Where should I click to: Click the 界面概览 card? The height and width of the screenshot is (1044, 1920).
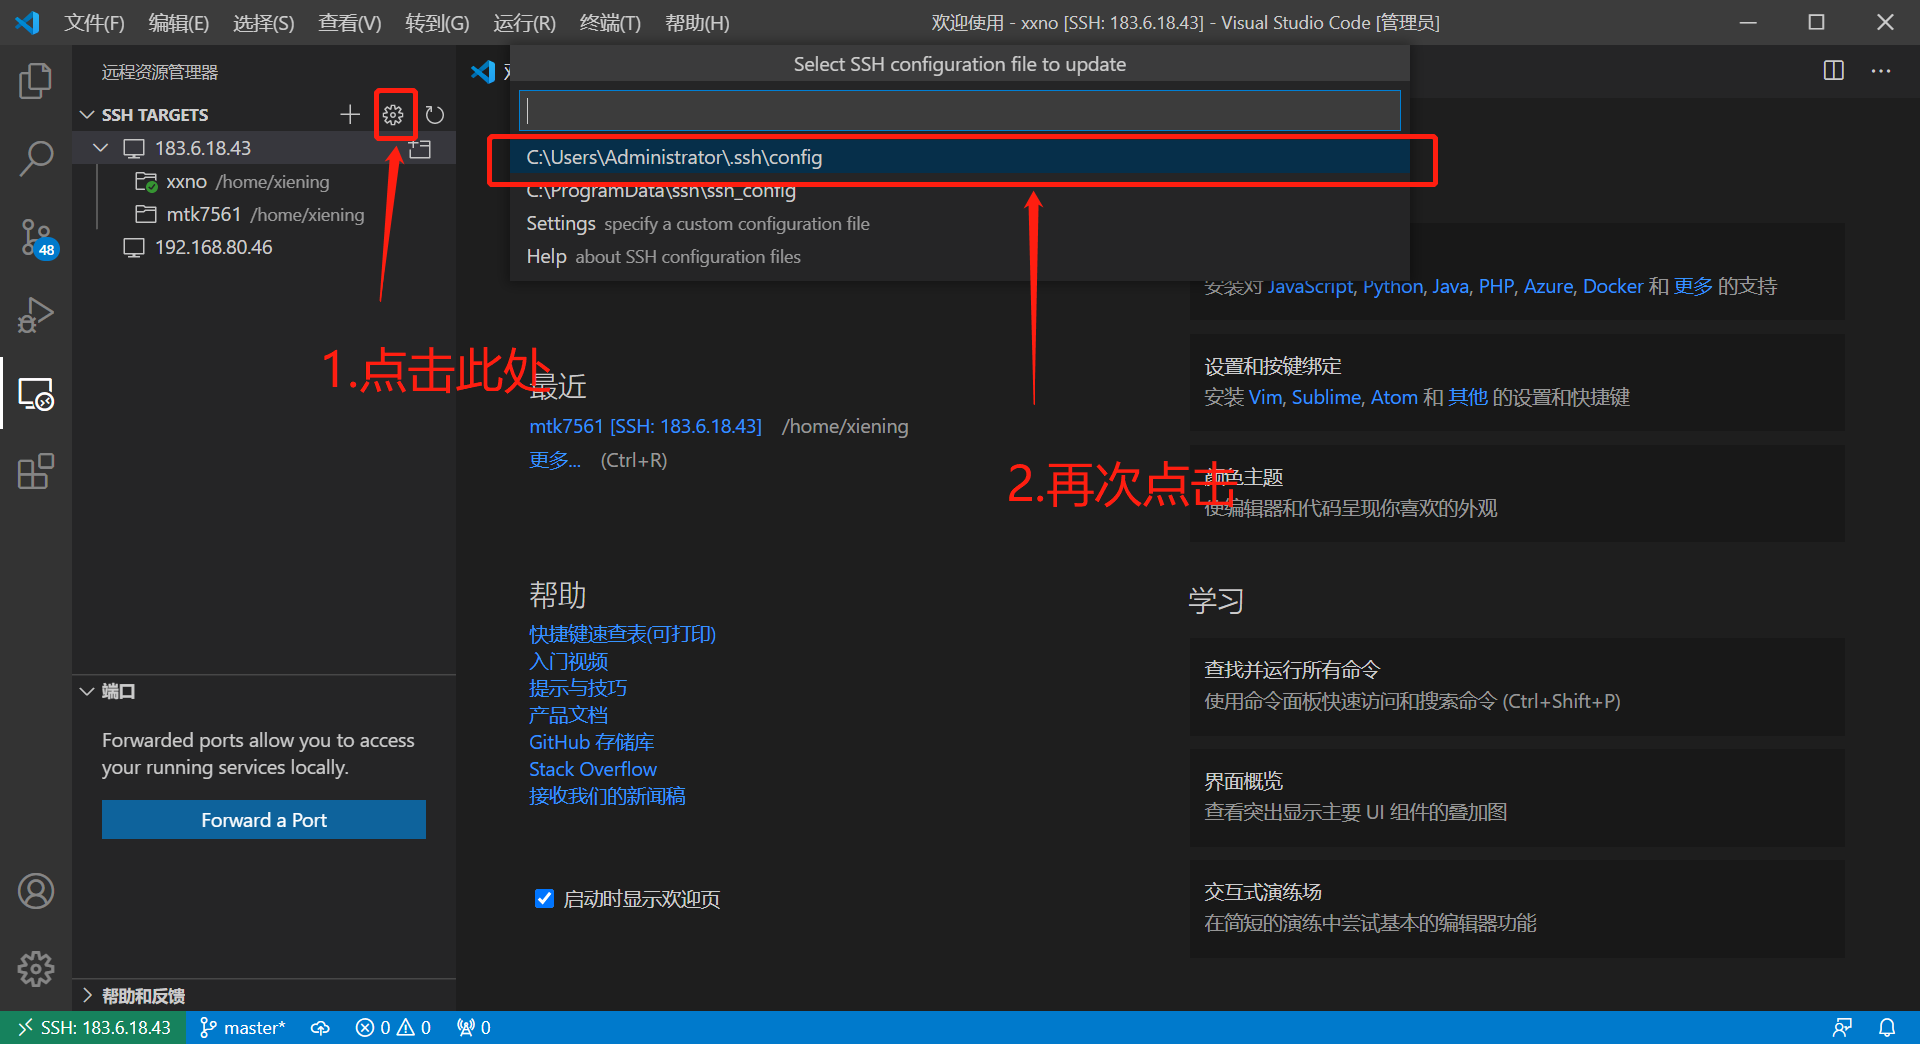click(1517, 796)
